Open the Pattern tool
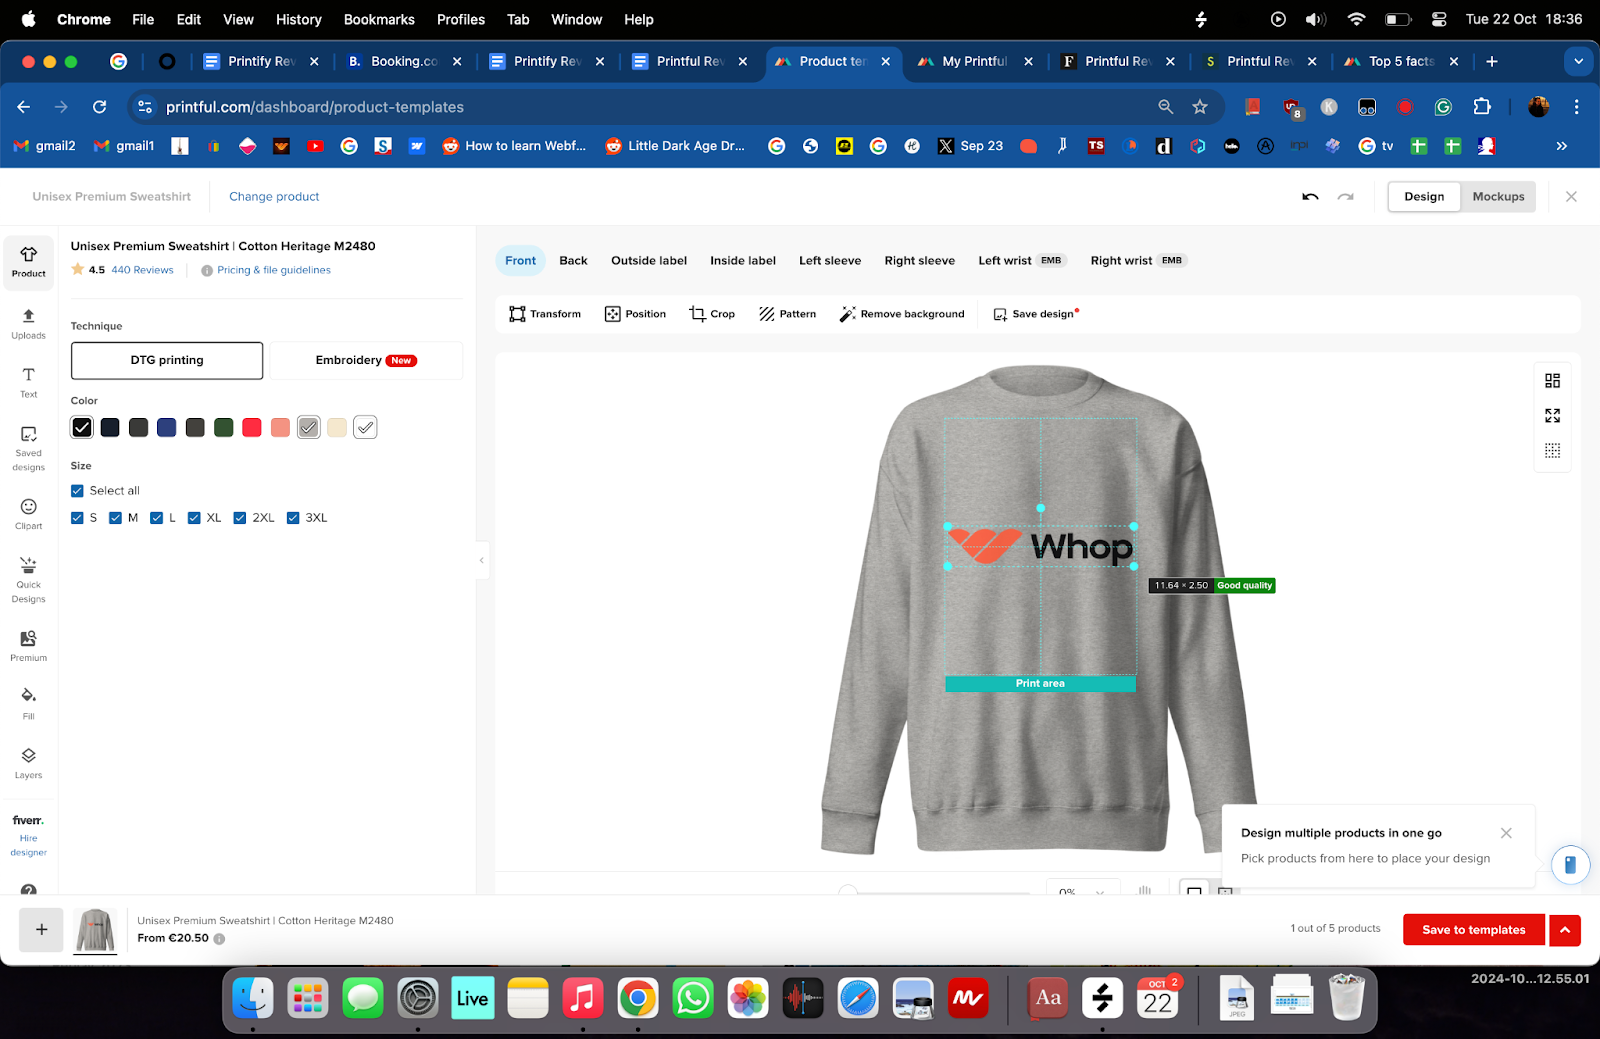 (x=787, y=313)
